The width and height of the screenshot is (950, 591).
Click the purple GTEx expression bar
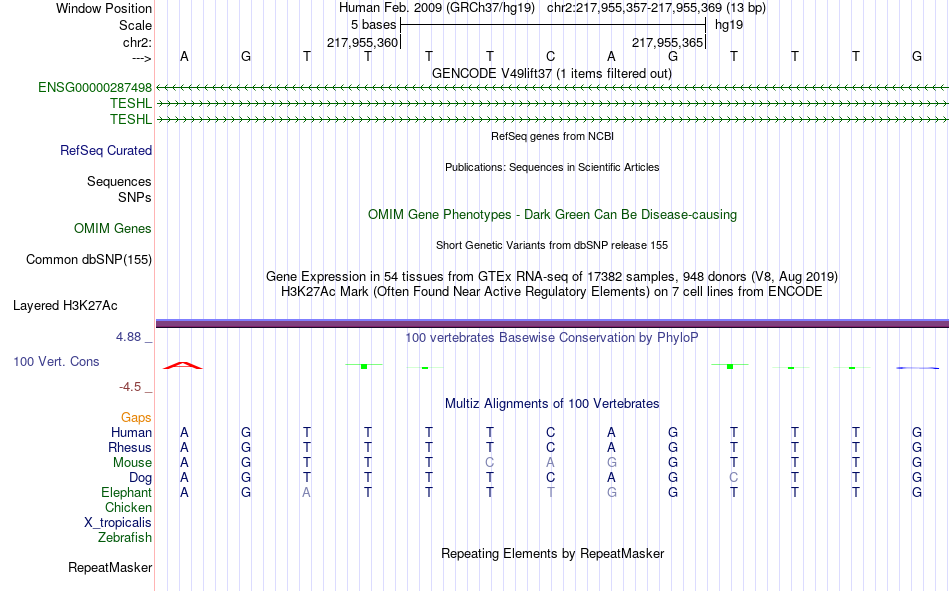pos(552,324)
